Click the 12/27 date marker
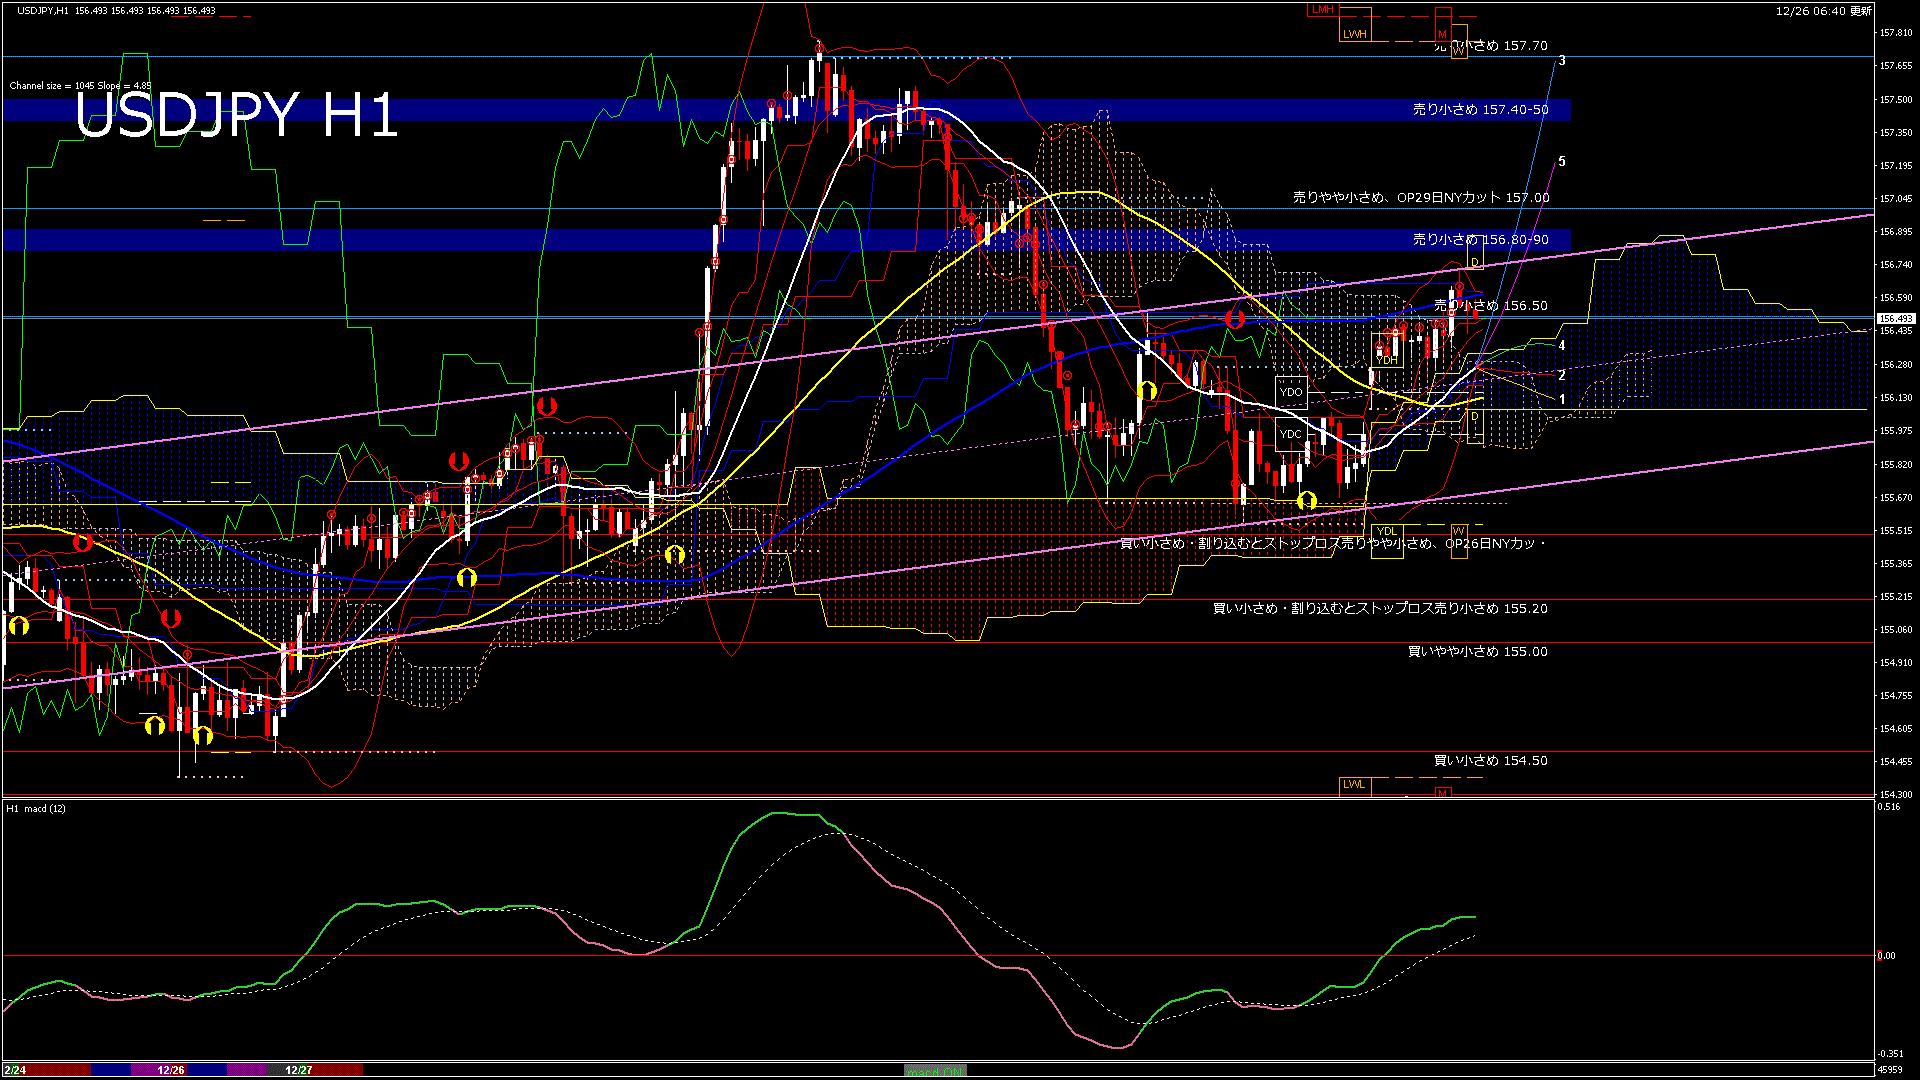The height and width of the screenshot is (1080, 1920). (299, 1070)
